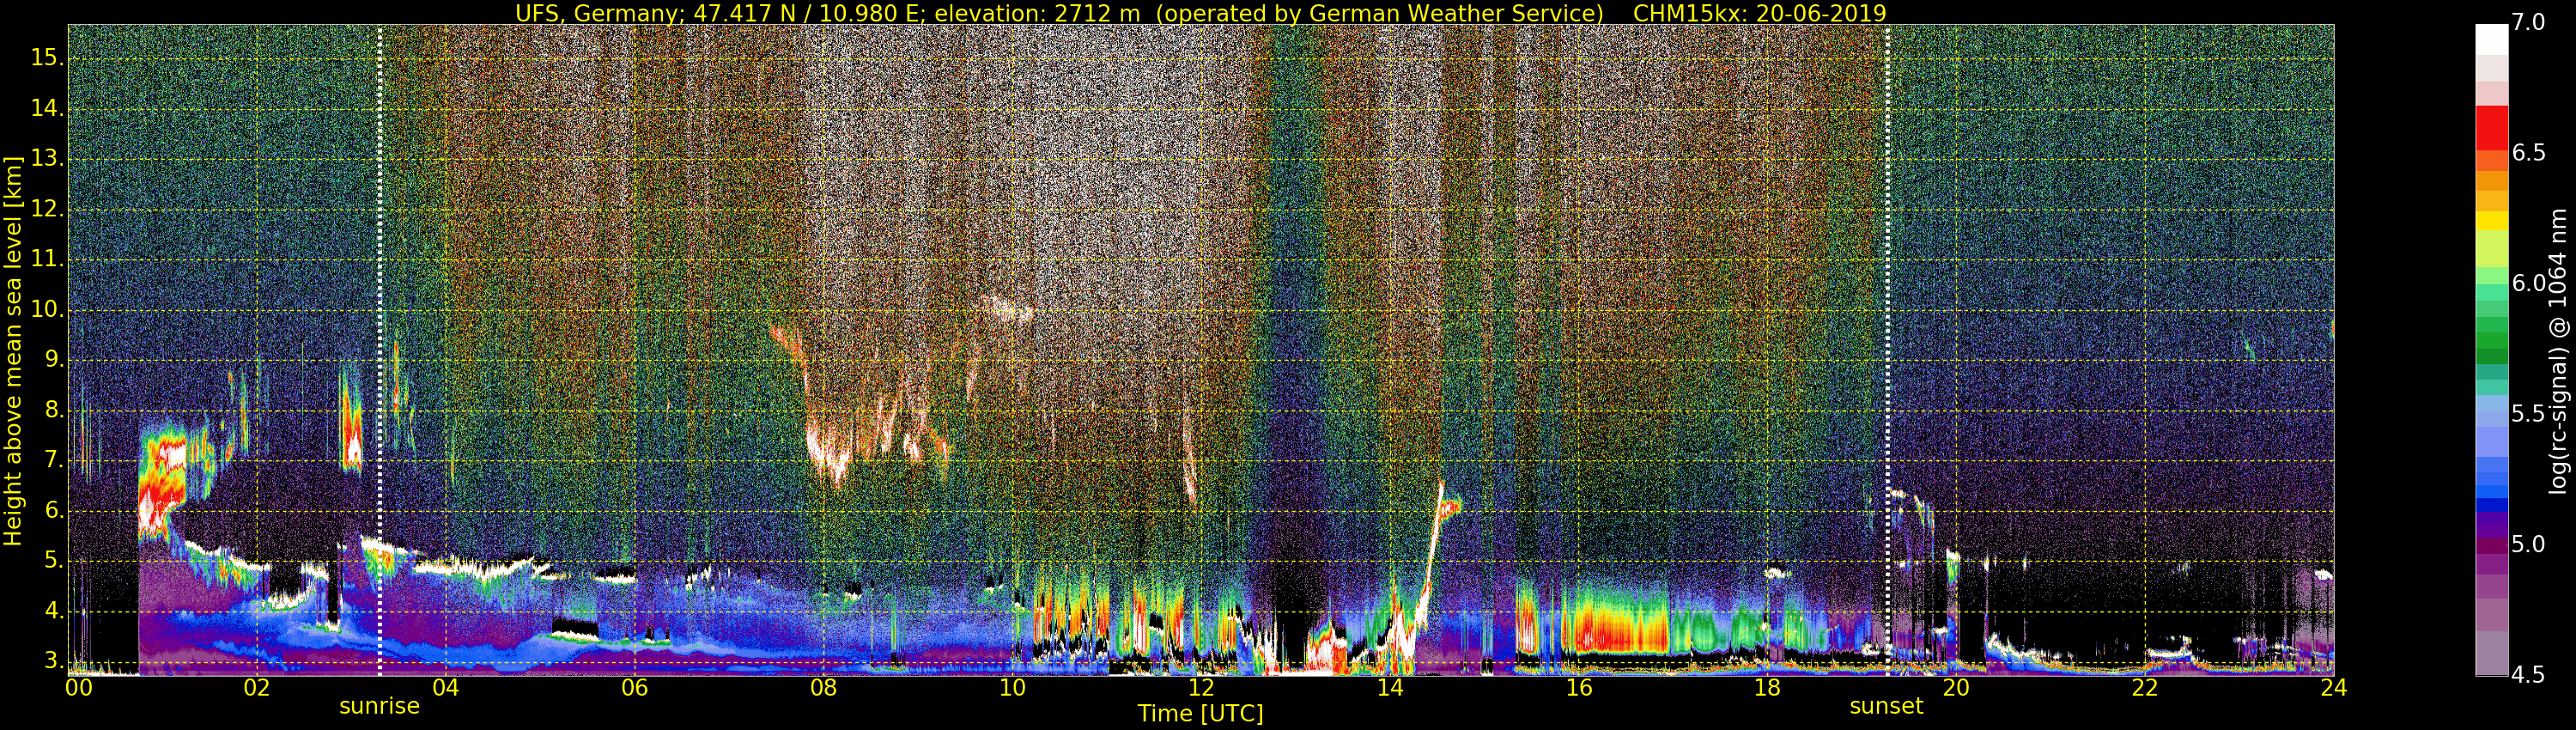Click the 'Time [UTC]' axis label

coord(1200,714)
